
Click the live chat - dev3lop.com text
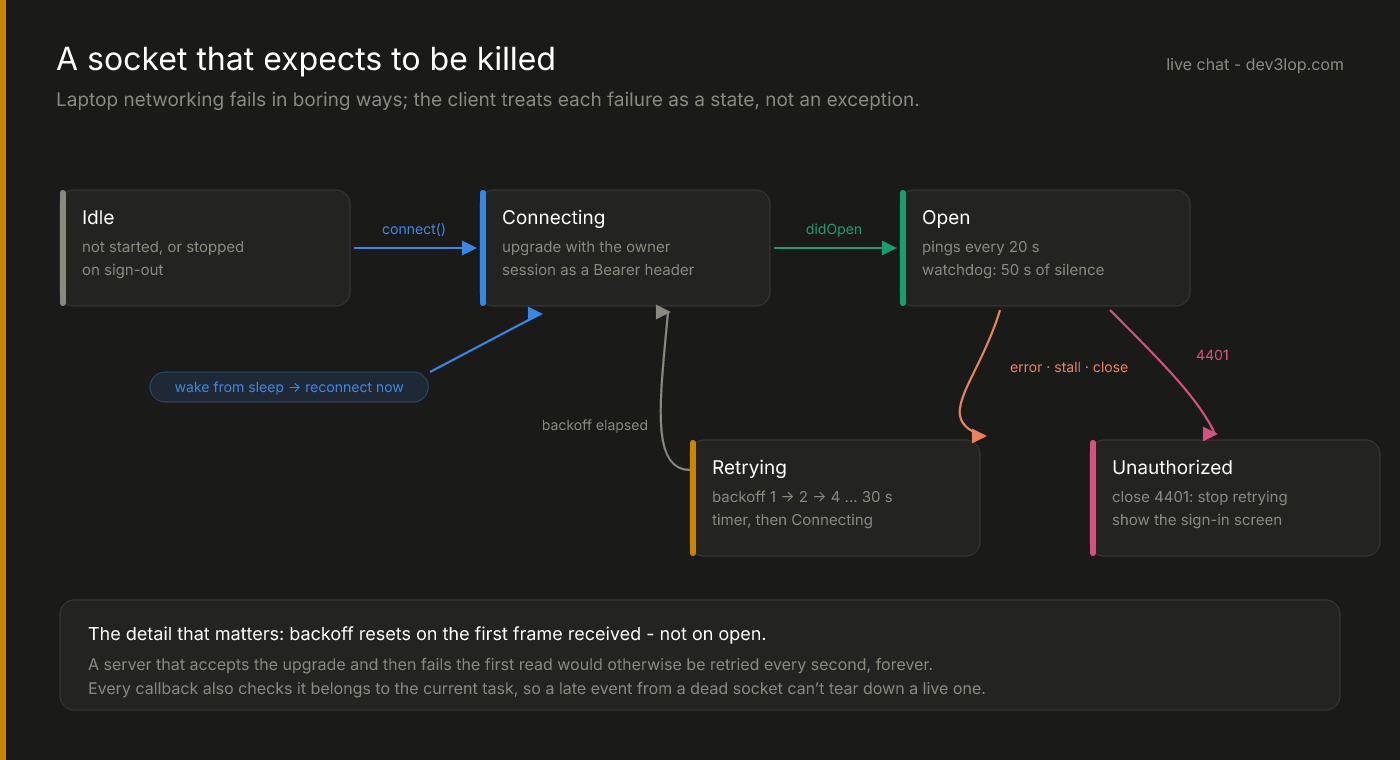1255,64
